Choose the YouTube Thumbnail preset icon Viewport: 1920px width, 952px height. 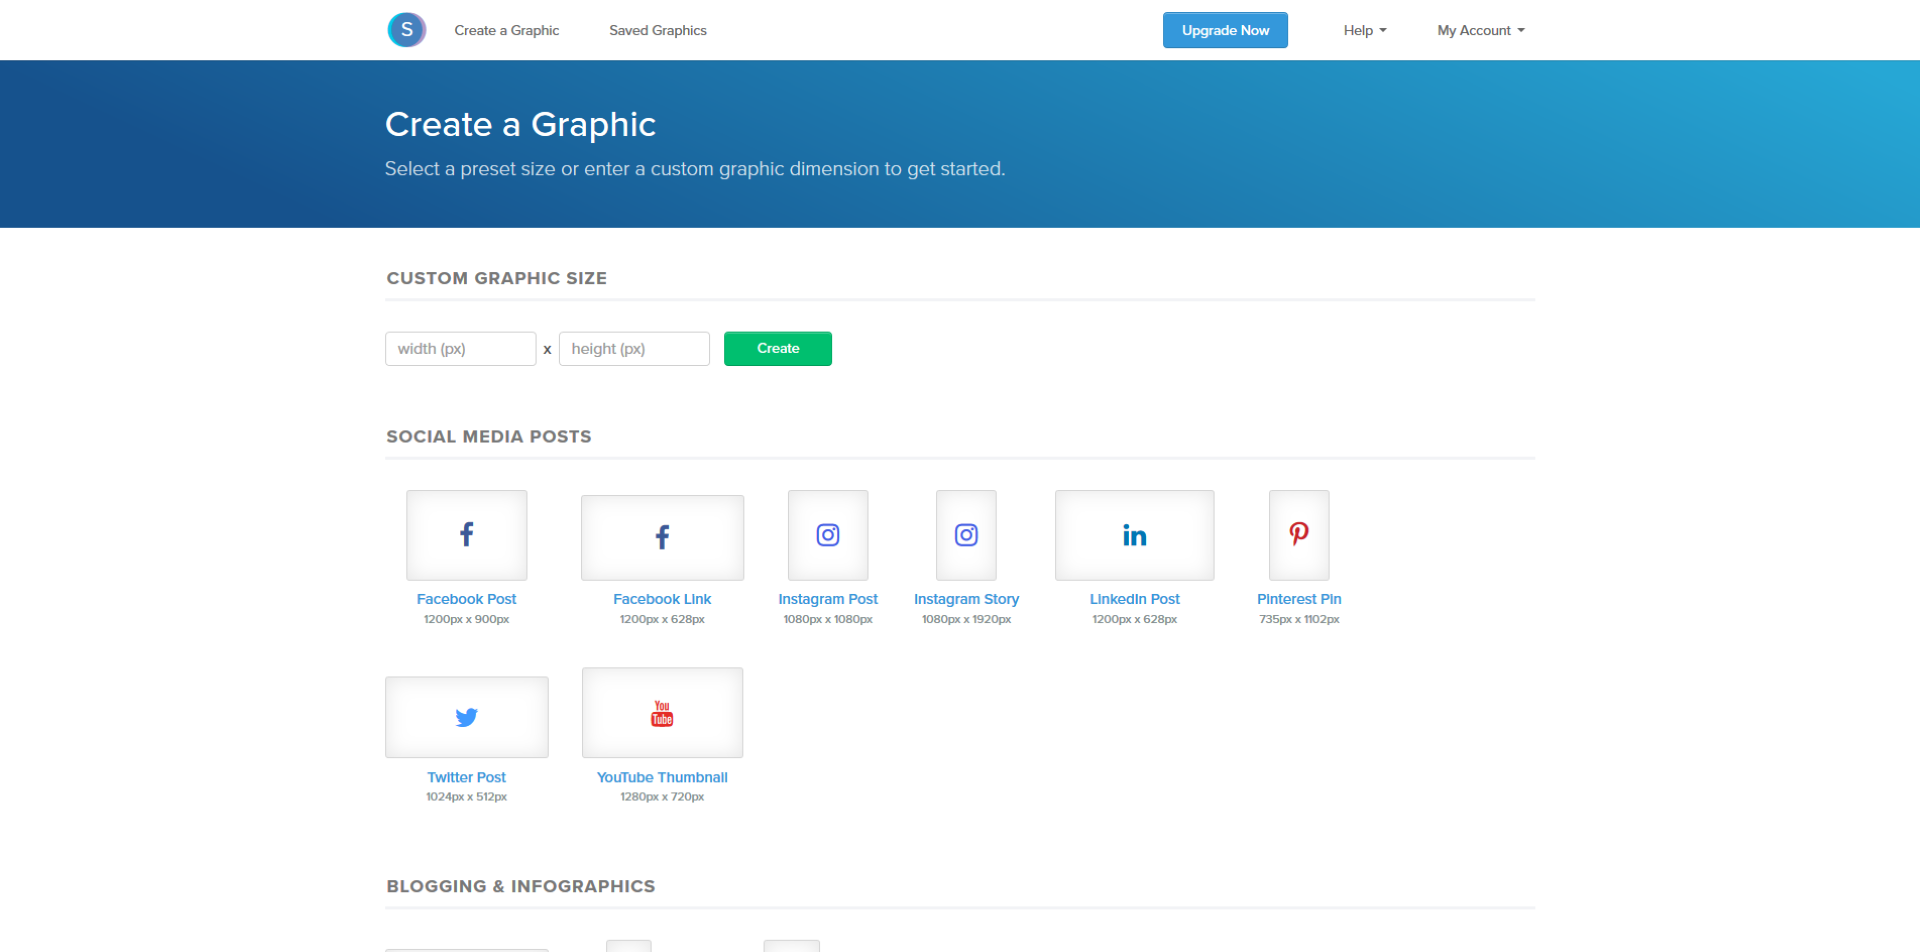click(x=662, y=713)
